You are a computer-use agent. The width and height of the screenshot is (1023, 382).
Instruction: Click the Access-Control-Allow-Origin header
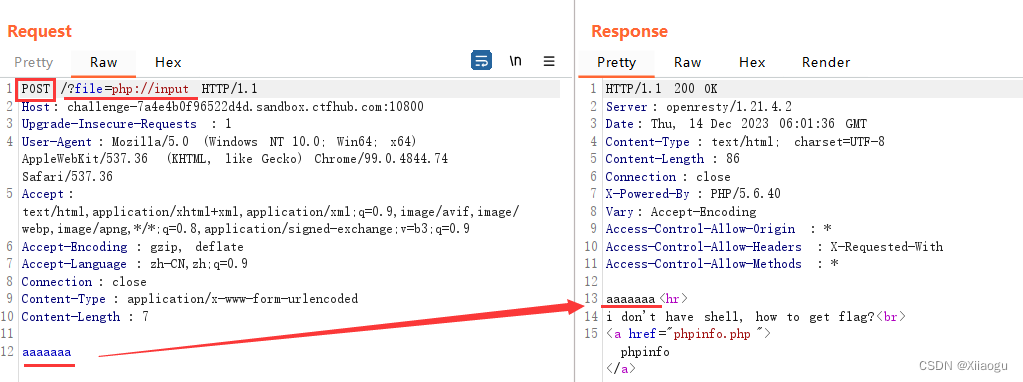click(718, 229)
